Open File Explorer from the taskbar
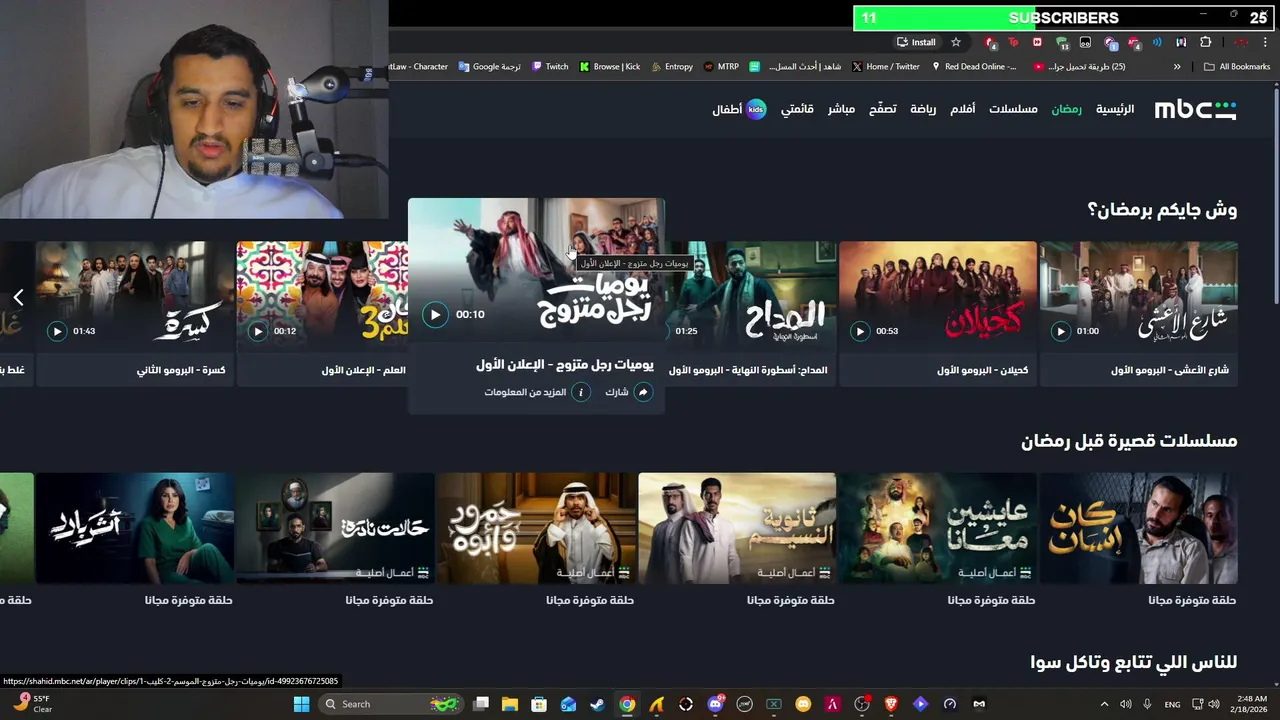 click(510, 704)
